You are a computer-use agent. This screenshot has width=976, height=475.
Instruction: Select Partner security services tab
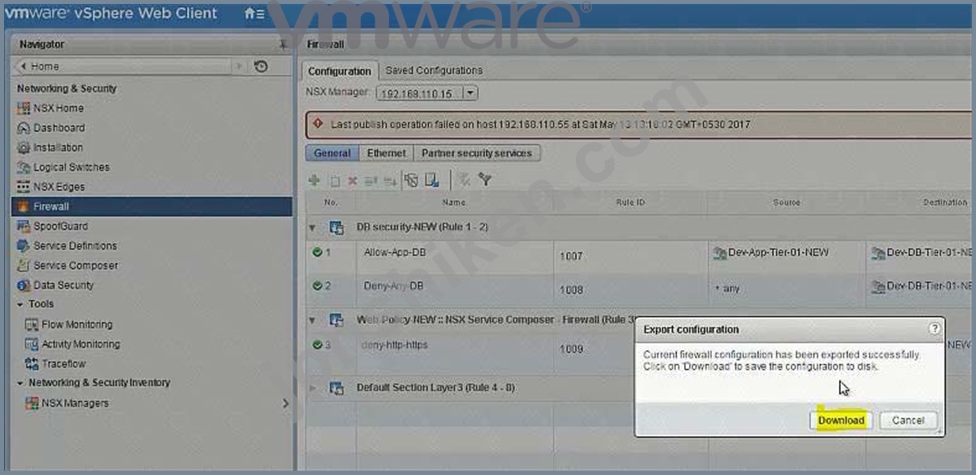[x=477, y=153]
